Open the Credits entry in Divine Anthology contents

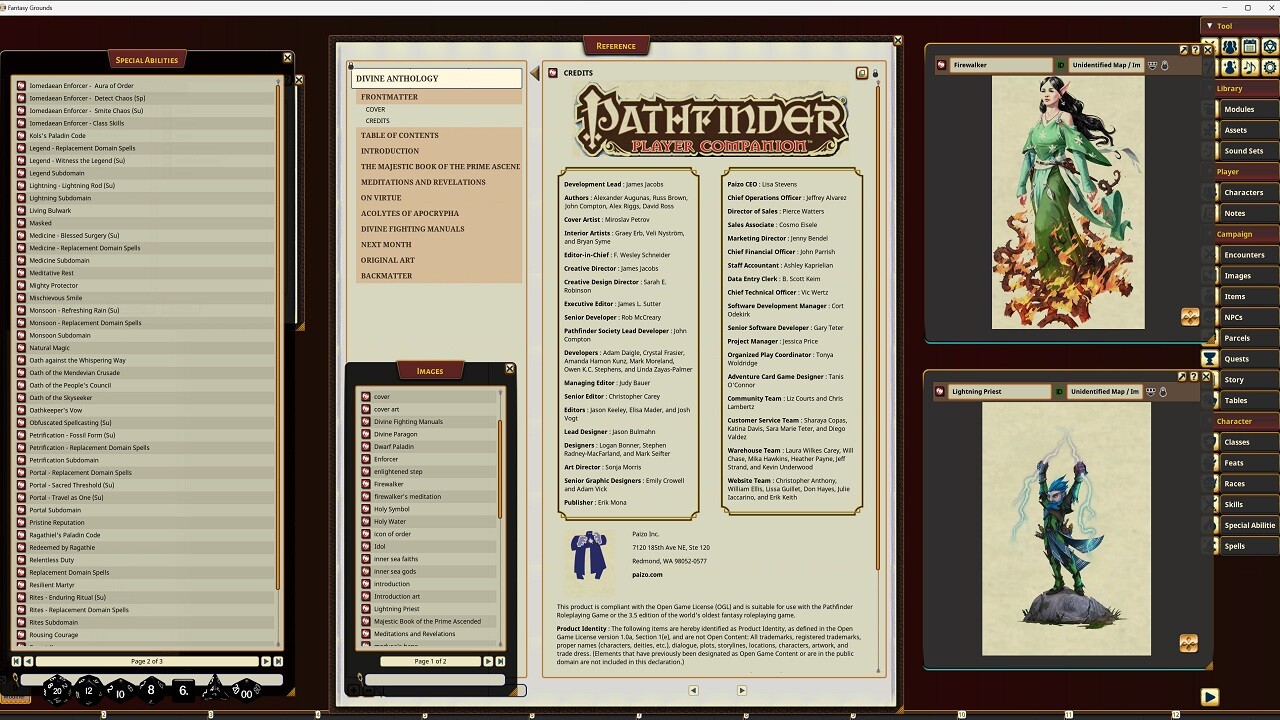[377, 120]
